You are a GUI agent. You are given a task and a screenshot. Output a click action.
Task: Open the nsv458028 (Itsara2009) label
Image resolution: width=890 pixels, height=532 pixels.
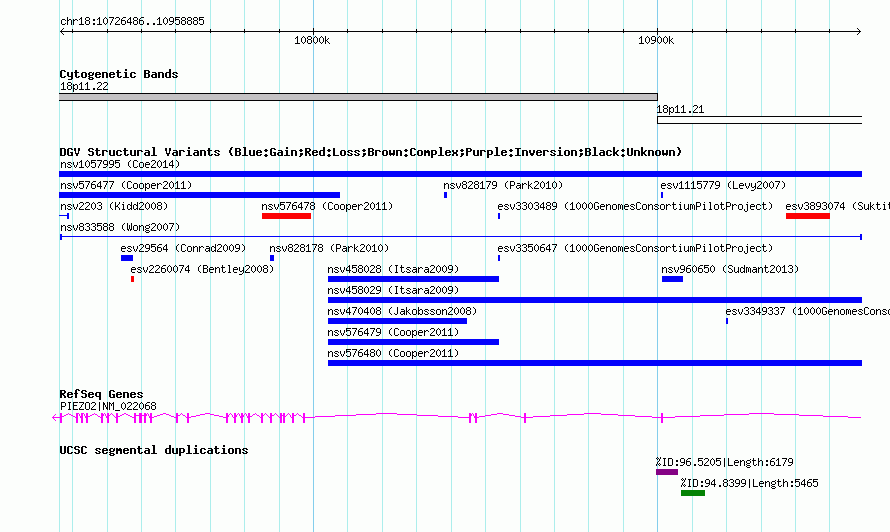pyautogui.click(x=393, y=269)
